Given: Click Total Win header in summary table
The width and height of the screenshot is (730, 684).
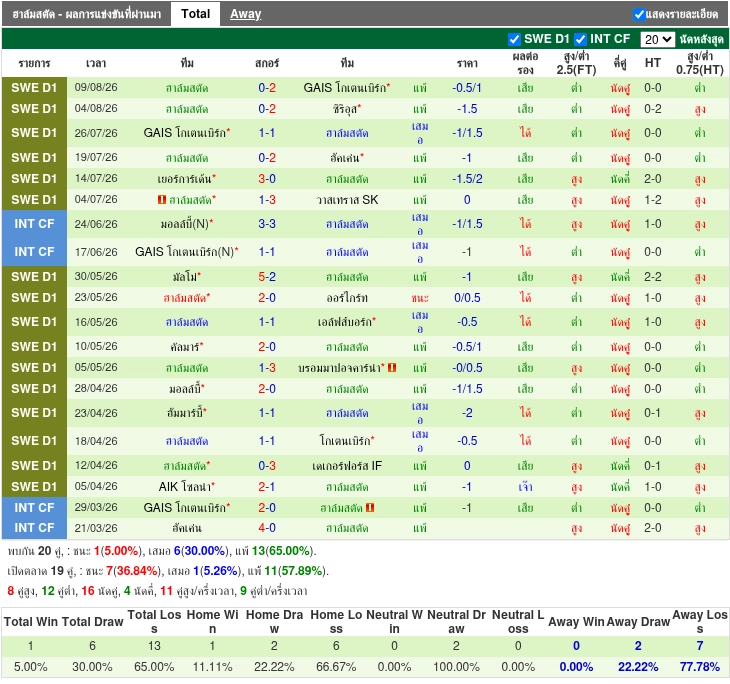Looking at the screenshot, I should click(x=31, y=622).
